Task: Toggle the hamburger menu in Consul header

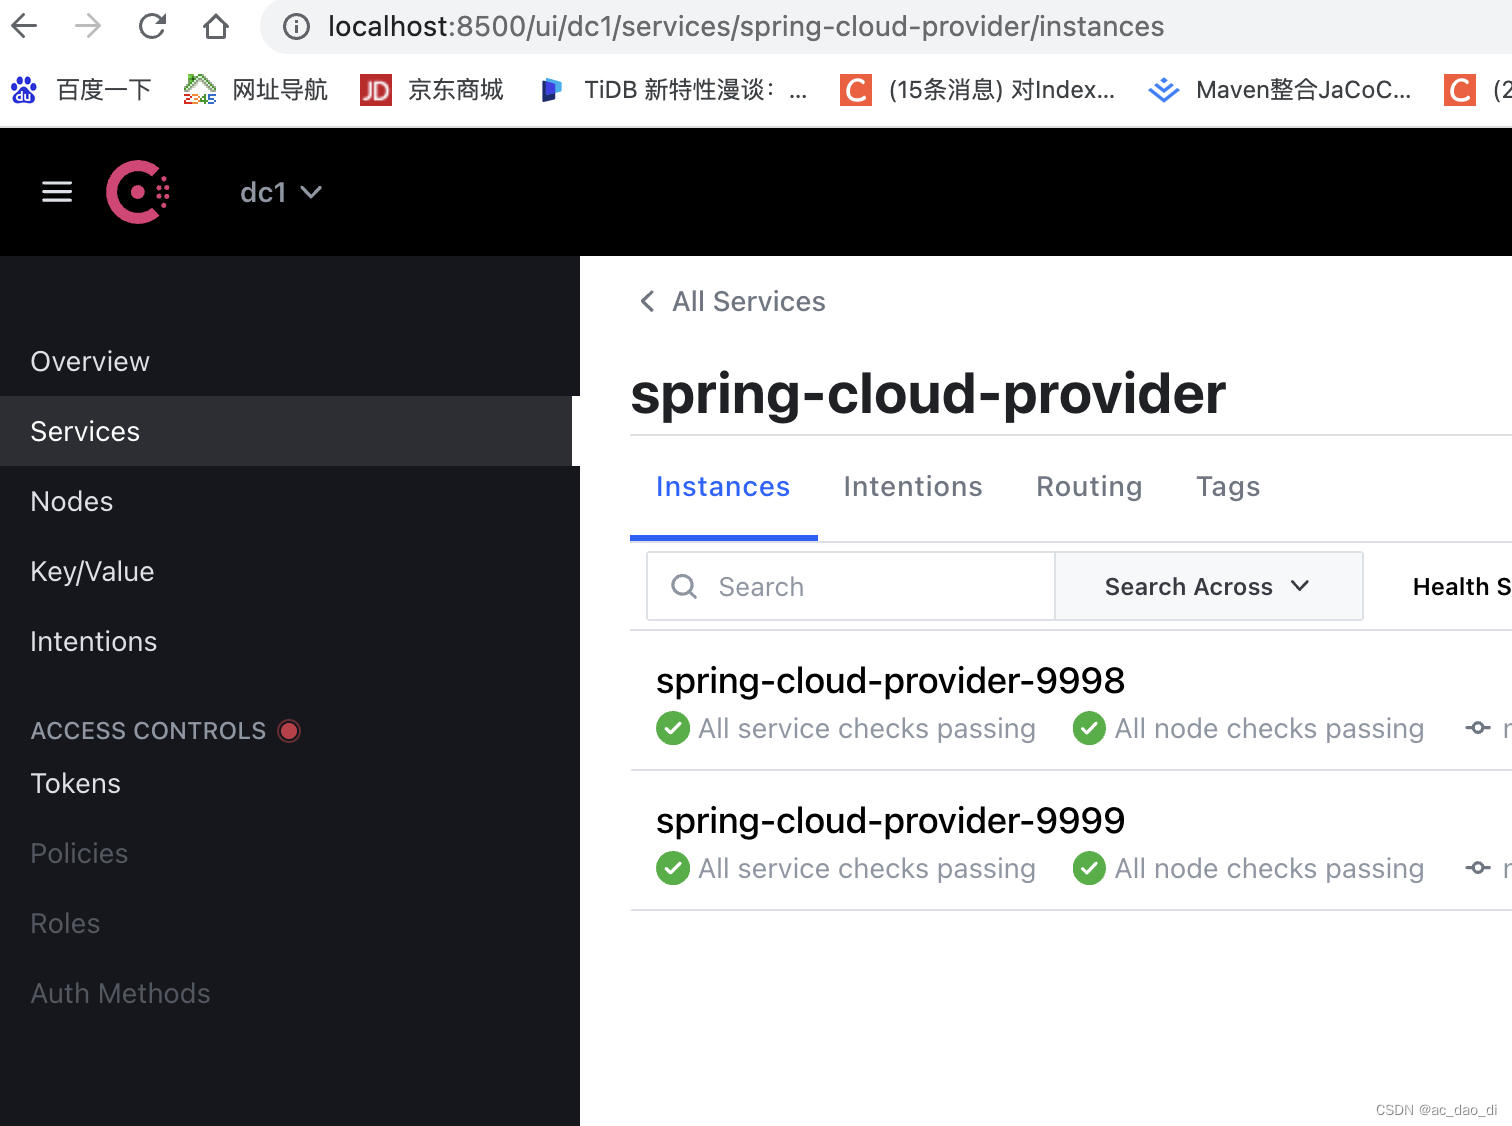Action: click(x=57, y=192)
